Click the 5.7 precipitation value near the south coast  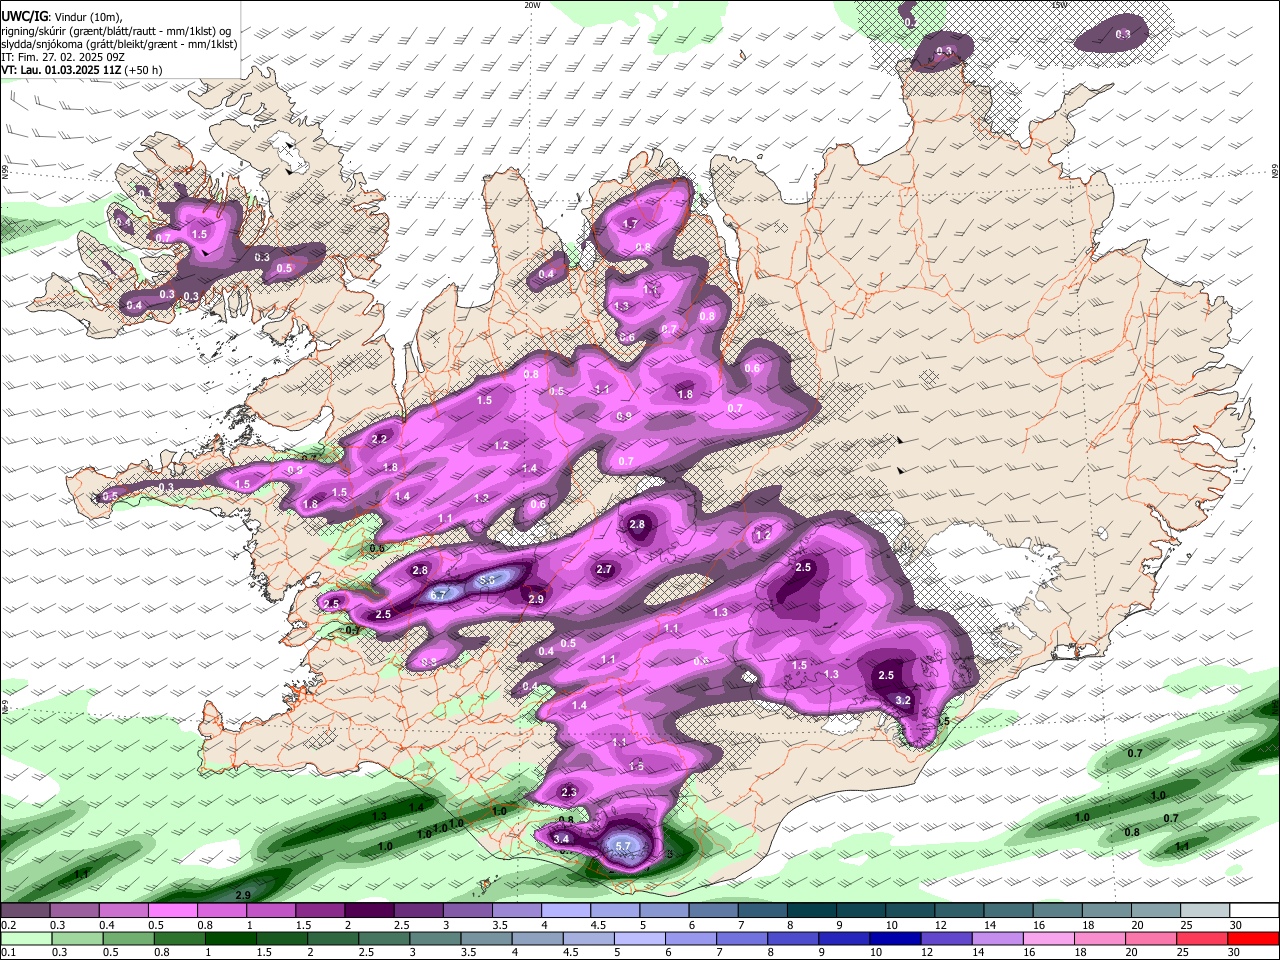point(623,846)
